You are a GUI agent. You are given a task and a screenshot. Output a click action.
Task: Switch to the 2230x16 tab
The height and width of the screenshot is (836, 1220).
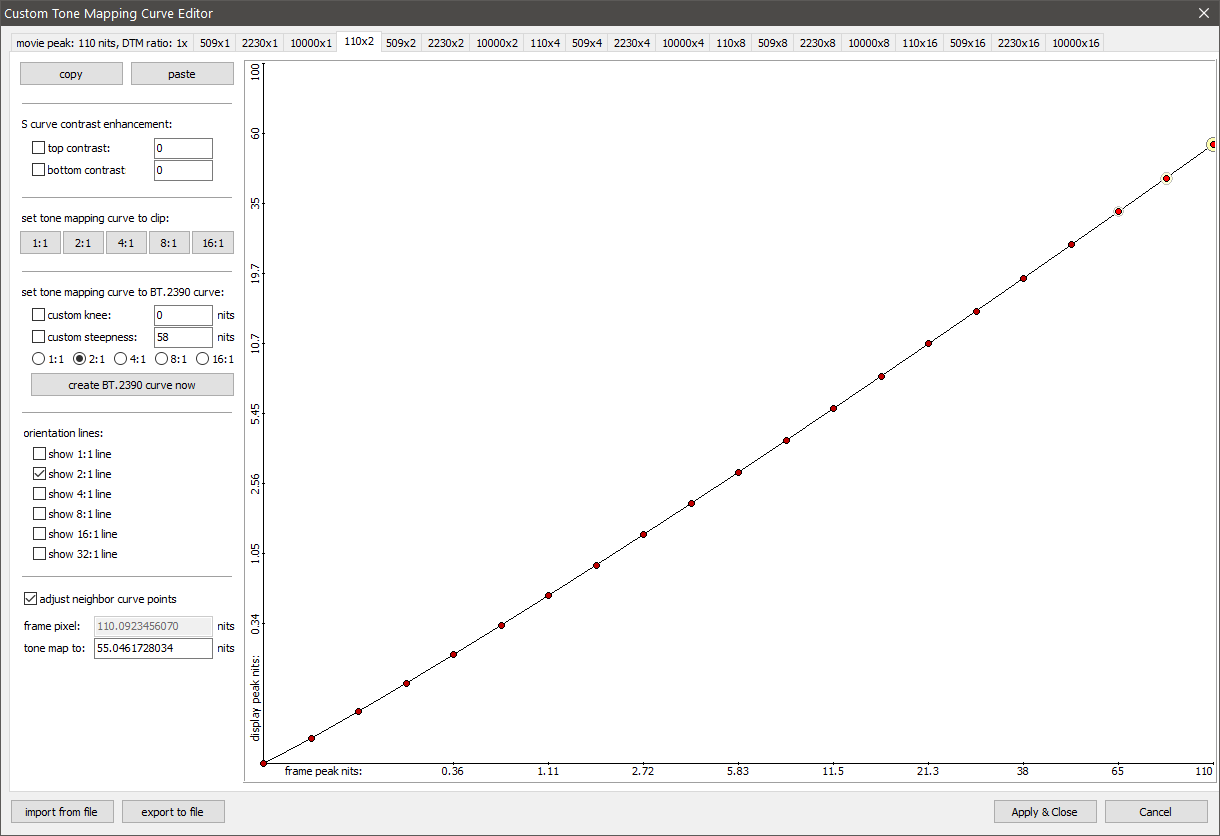[x=1019, y=43]
